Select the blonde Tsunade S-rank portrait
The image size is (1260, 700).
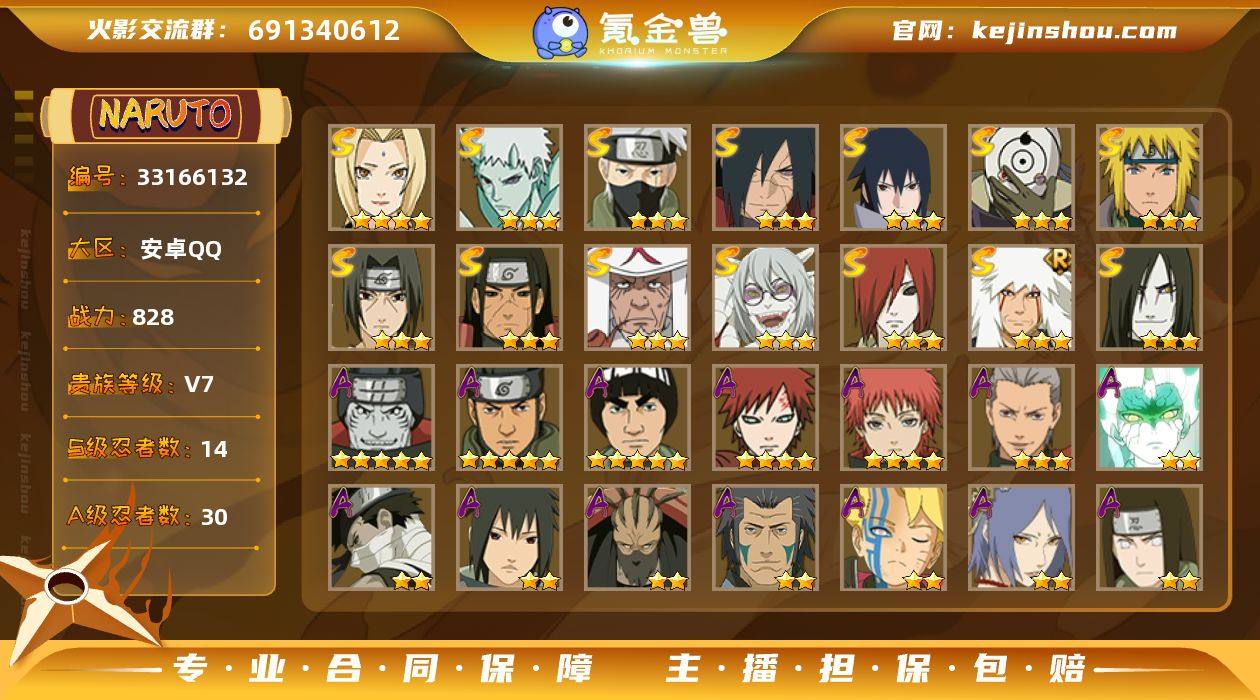tap(381, 178)
